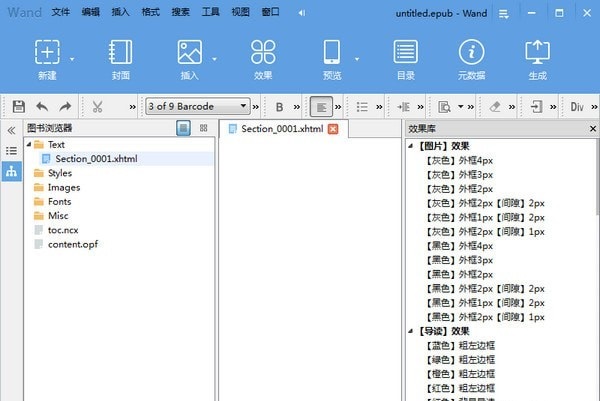Viewport: 600px width, 401px height.
Task: Click the 生成 (Generate) export icon
Action: [538, 52]
